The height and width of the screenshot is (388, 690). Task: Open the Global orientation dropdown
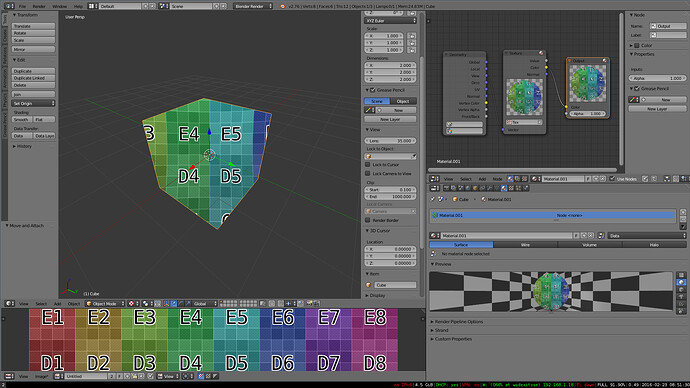click(x=205, y=304)
